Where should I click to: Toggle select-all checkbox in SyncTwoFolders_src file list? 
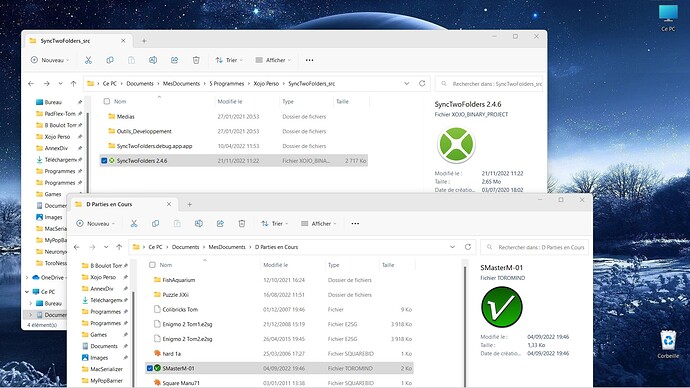coord(106,102)
